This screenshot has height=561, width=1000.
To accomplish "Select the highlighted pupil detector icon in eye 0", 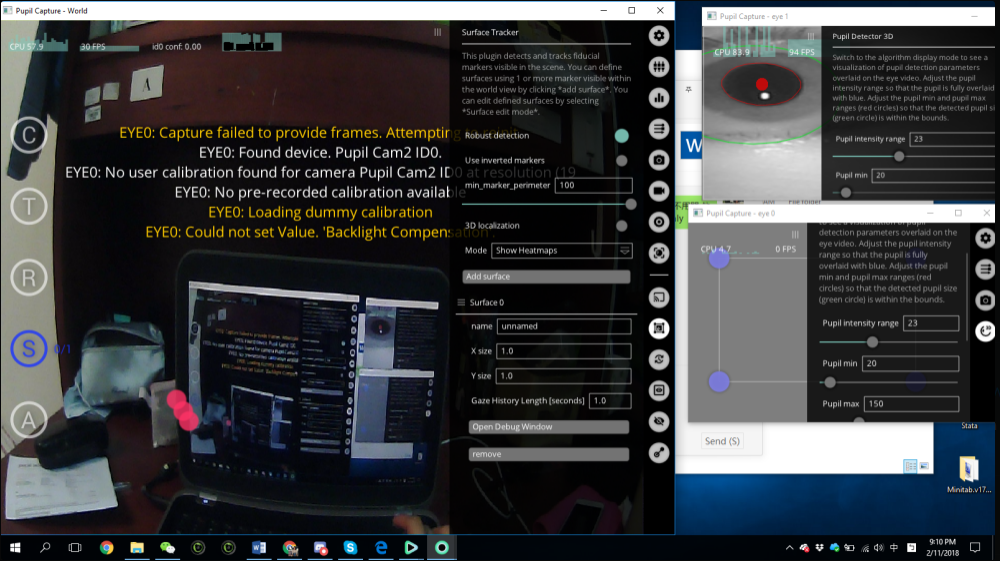I will click(x=985, y=331).
